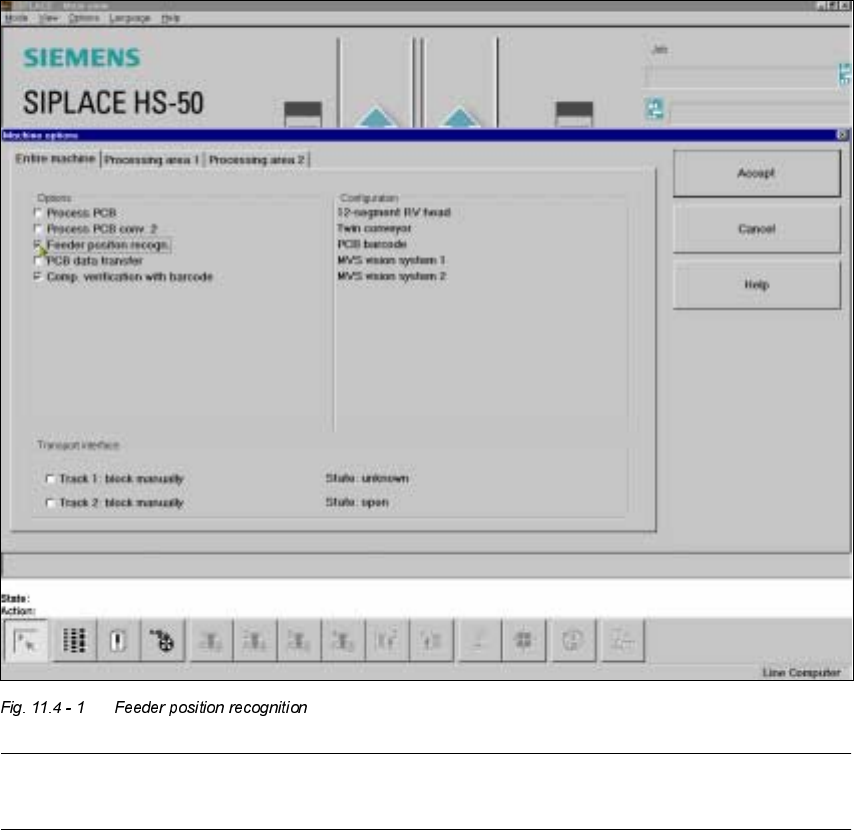Check Track 1: block manually
854x830 pixels.
pyautogui.click(x=50, y=479)
